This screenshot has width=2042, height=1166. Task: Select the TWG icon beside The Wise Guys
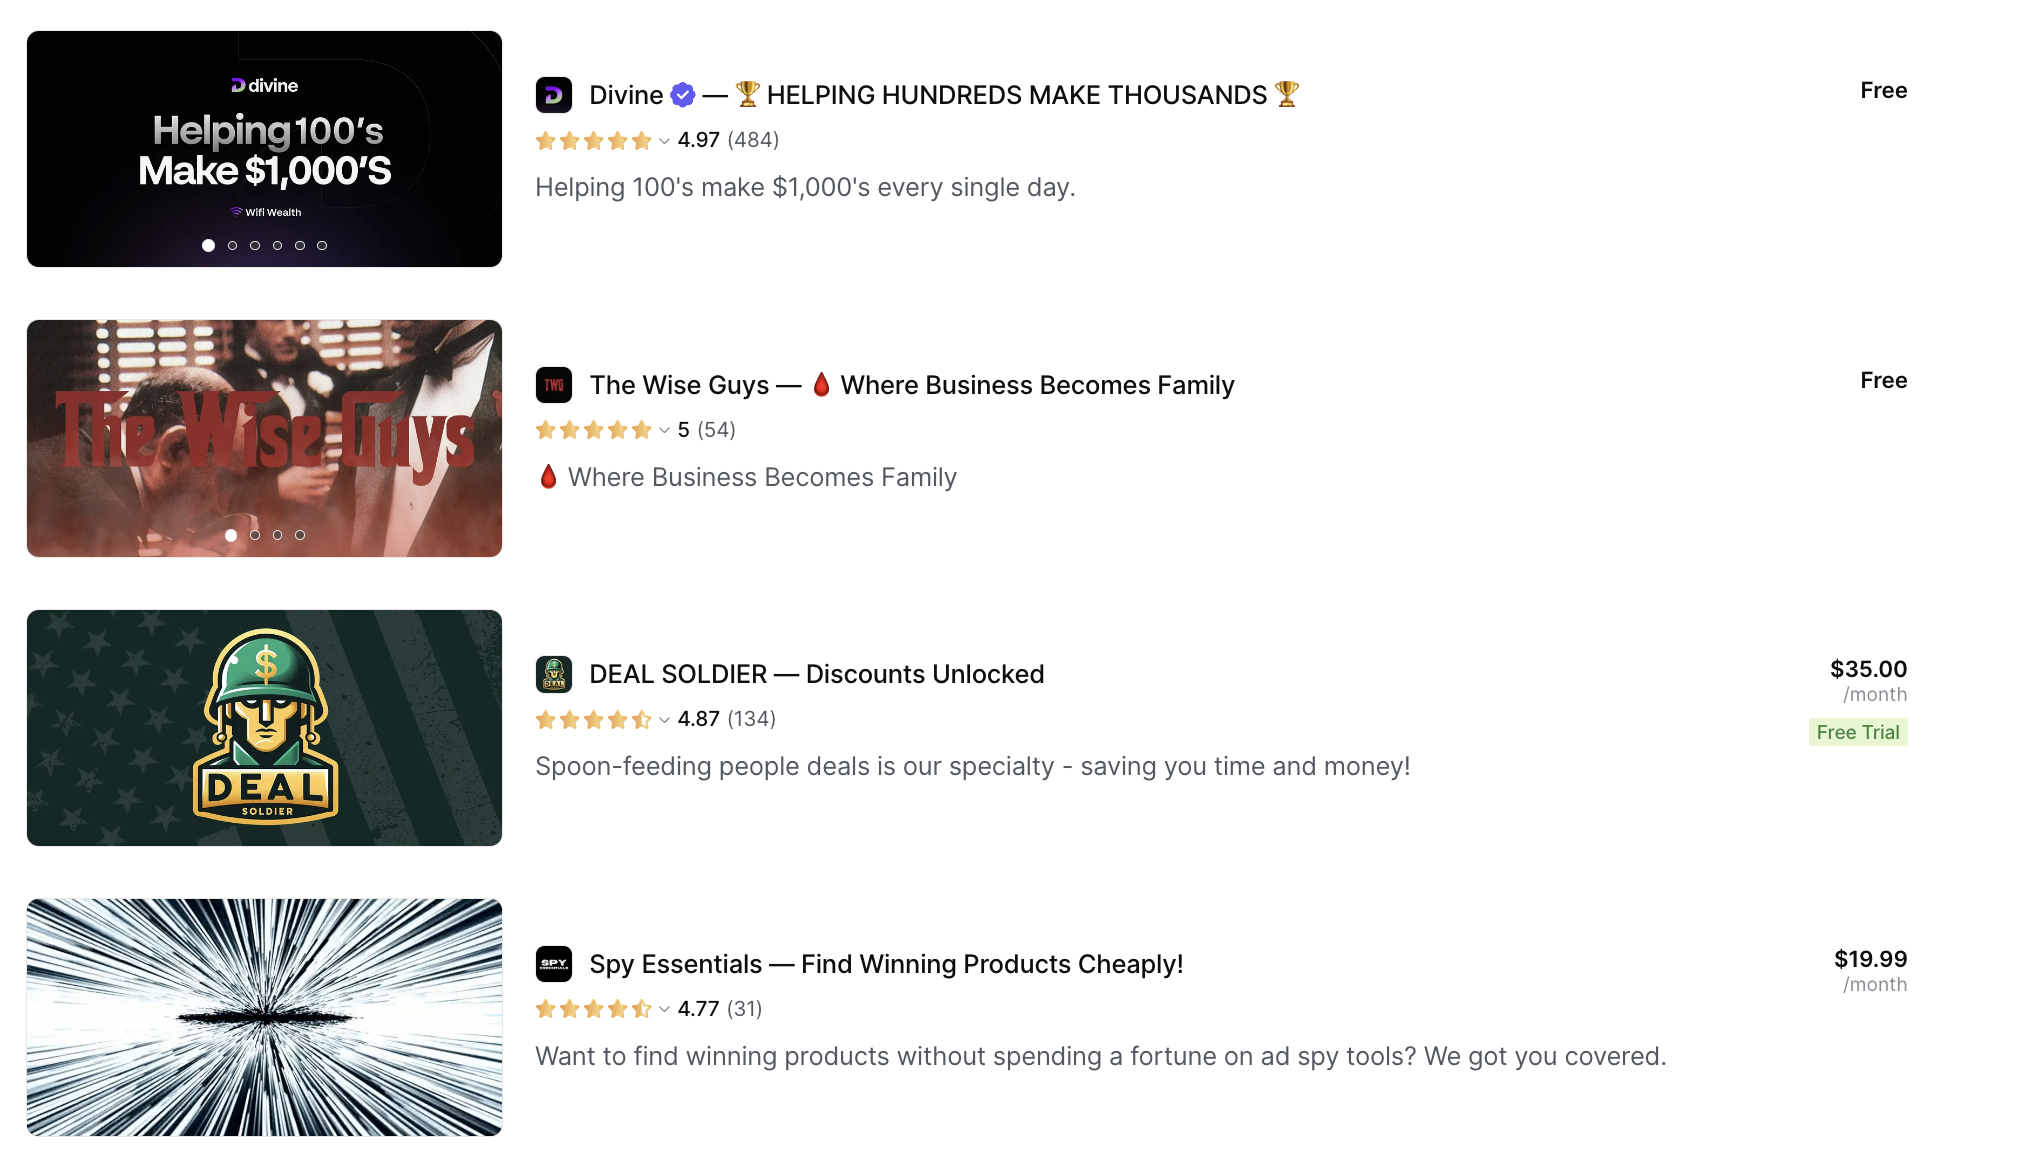pos(553,385)
